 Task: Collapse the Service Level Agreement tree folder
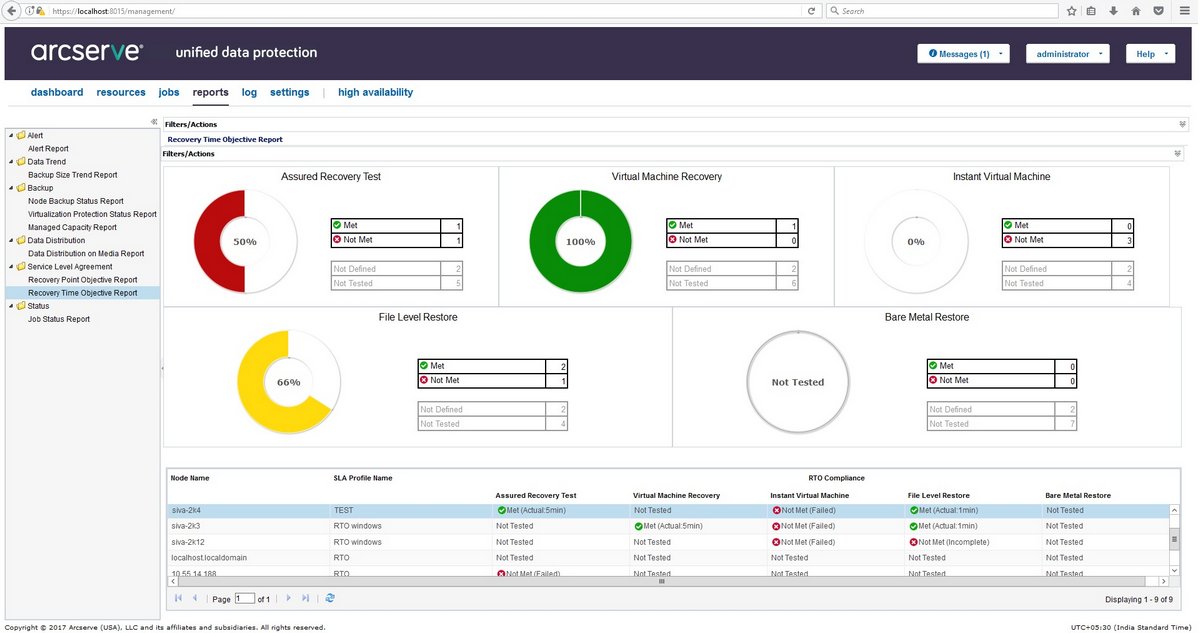pyautogui.click(x=10, y=267)
